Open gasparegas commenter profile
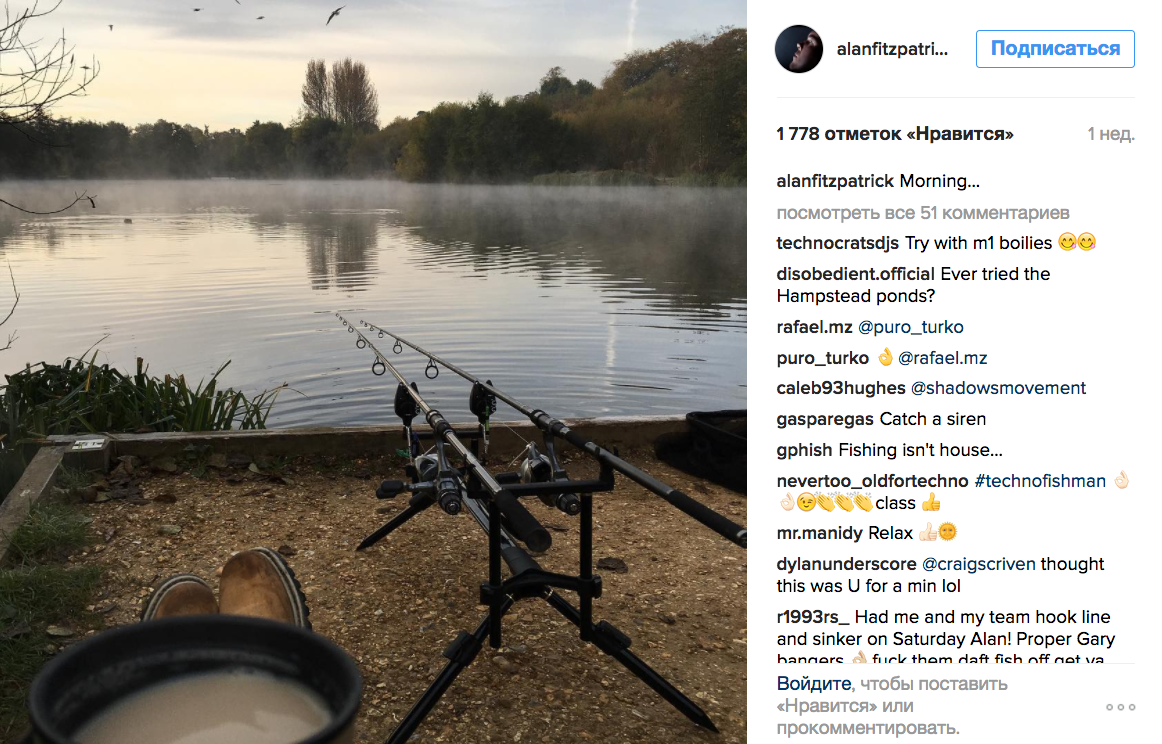Image resolution: width=1162 pixels, height=744 pixels. point(825,419)
